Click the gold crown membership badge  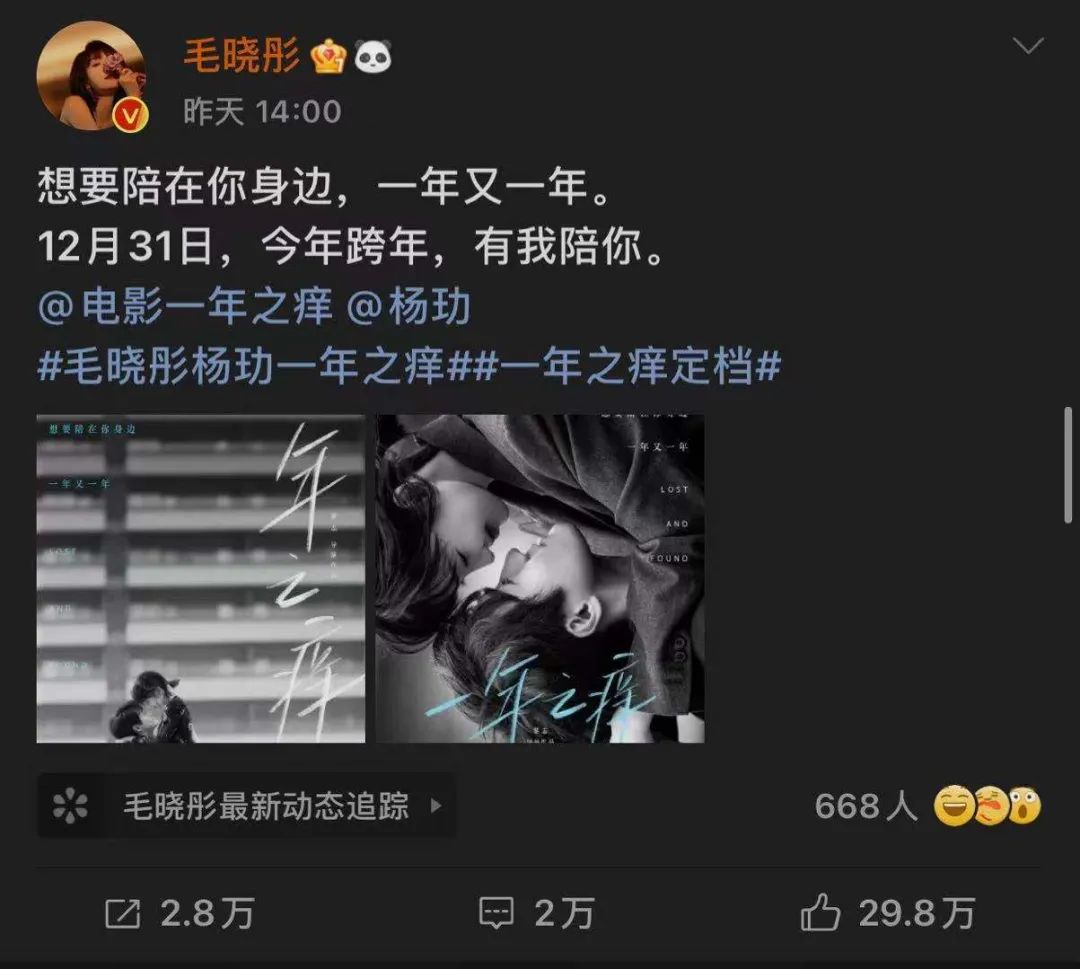click(x=328, y=56)
